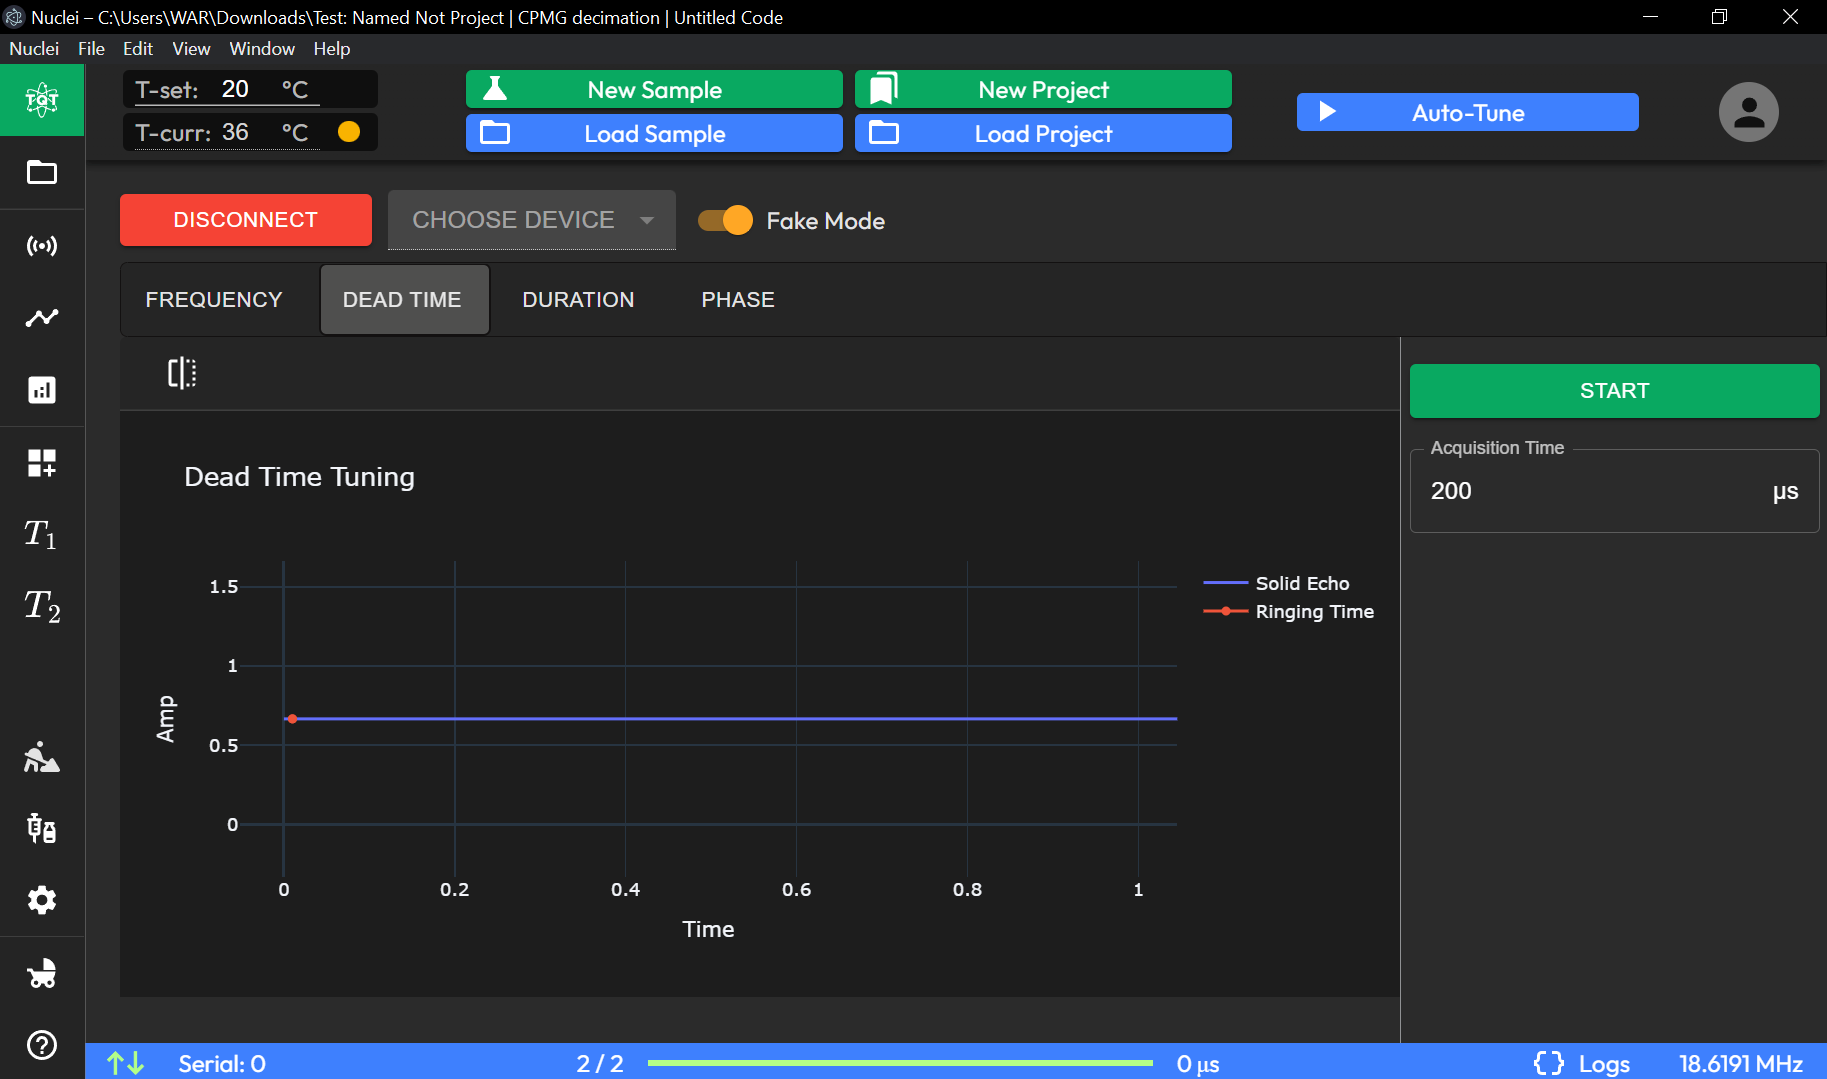Click the Nuclei app icon in title bar
Screen dimensions: 1827x1079
pyautogui.click(x=14, y=17)
